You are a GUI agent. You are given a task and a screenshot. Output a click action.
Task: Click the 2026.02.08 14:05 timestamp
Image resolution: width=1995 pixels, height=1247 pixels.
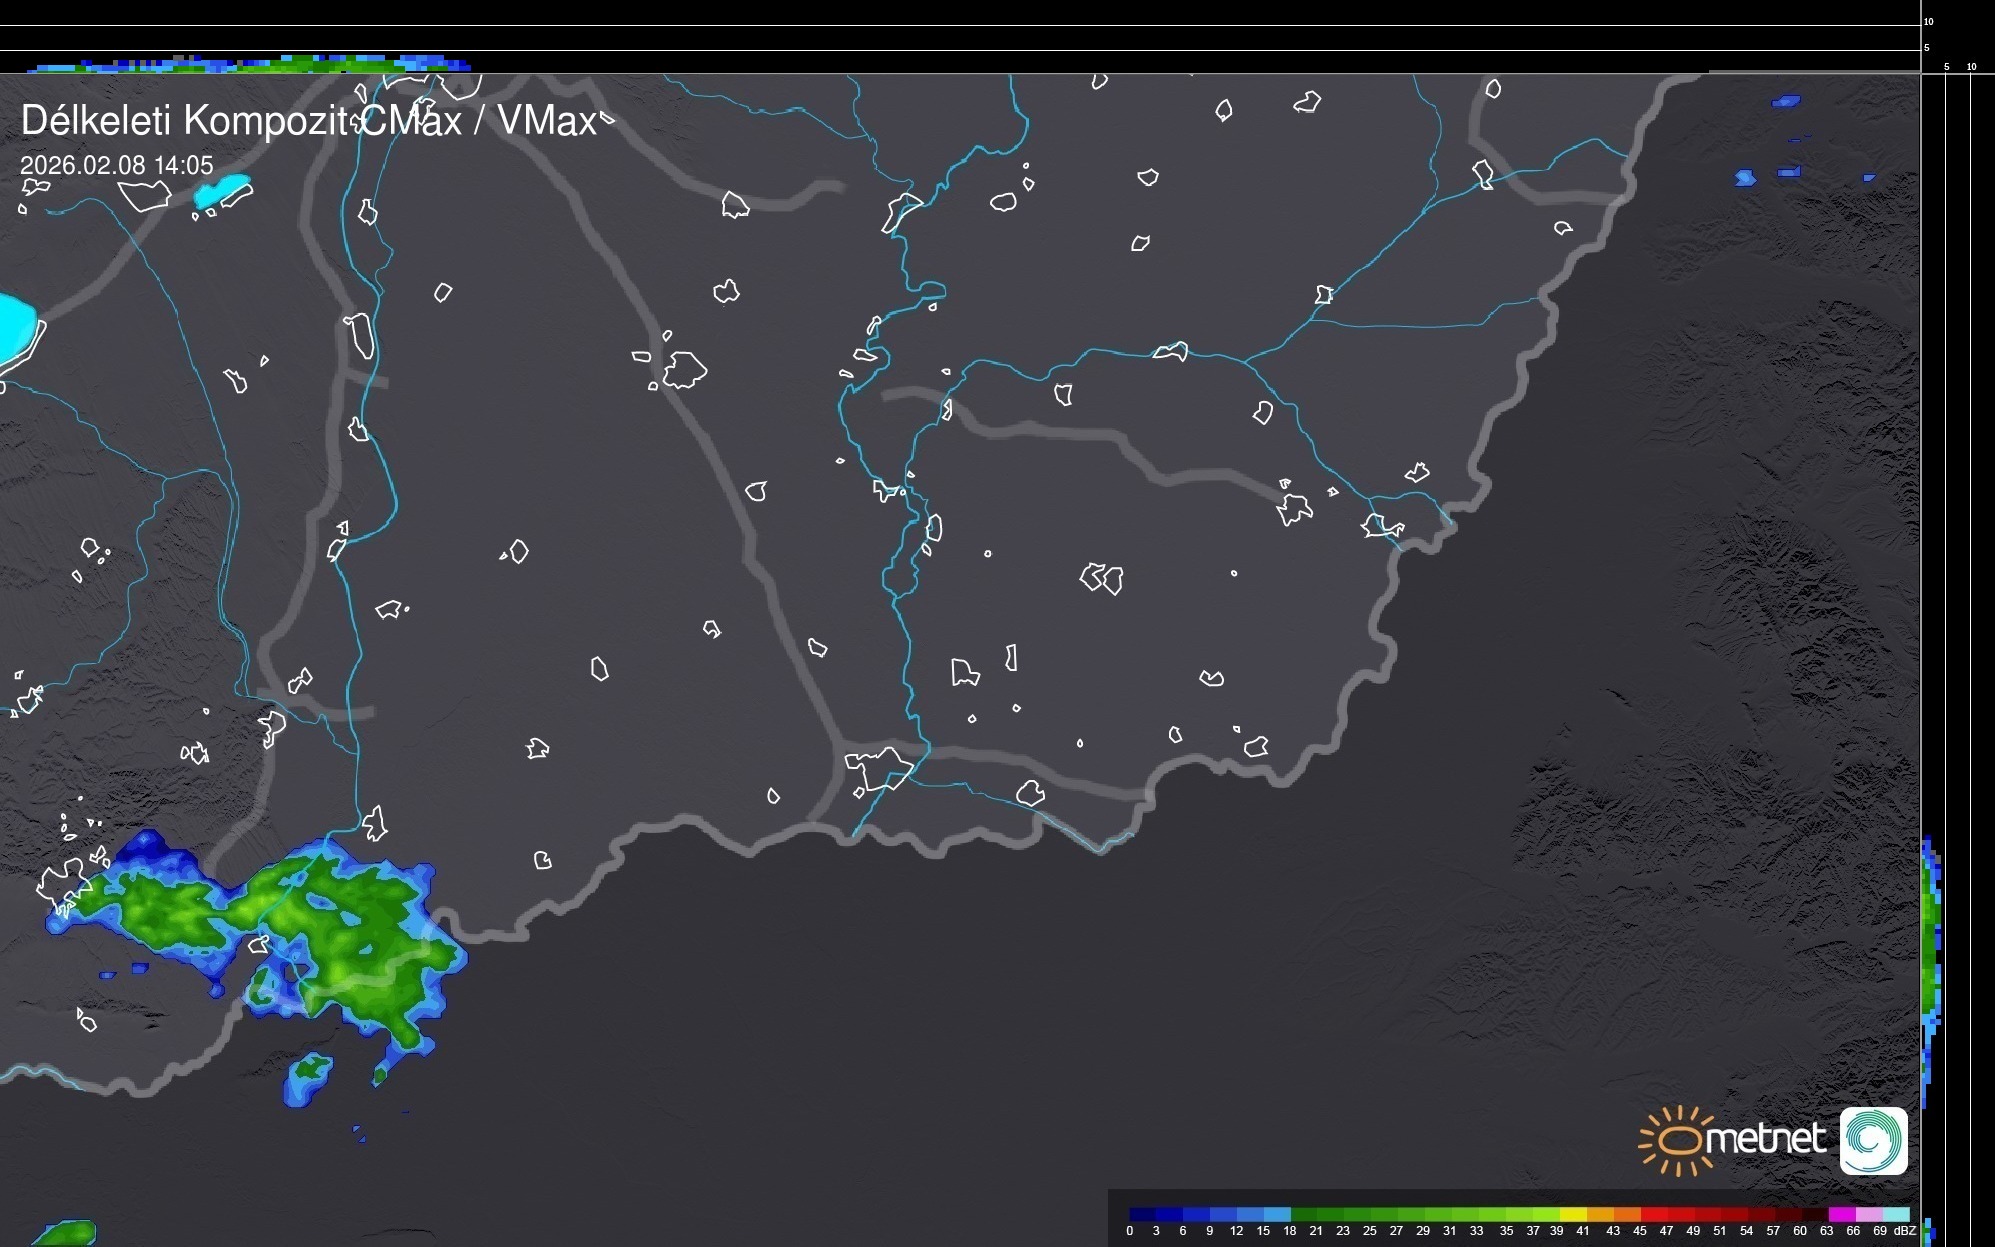117,165
